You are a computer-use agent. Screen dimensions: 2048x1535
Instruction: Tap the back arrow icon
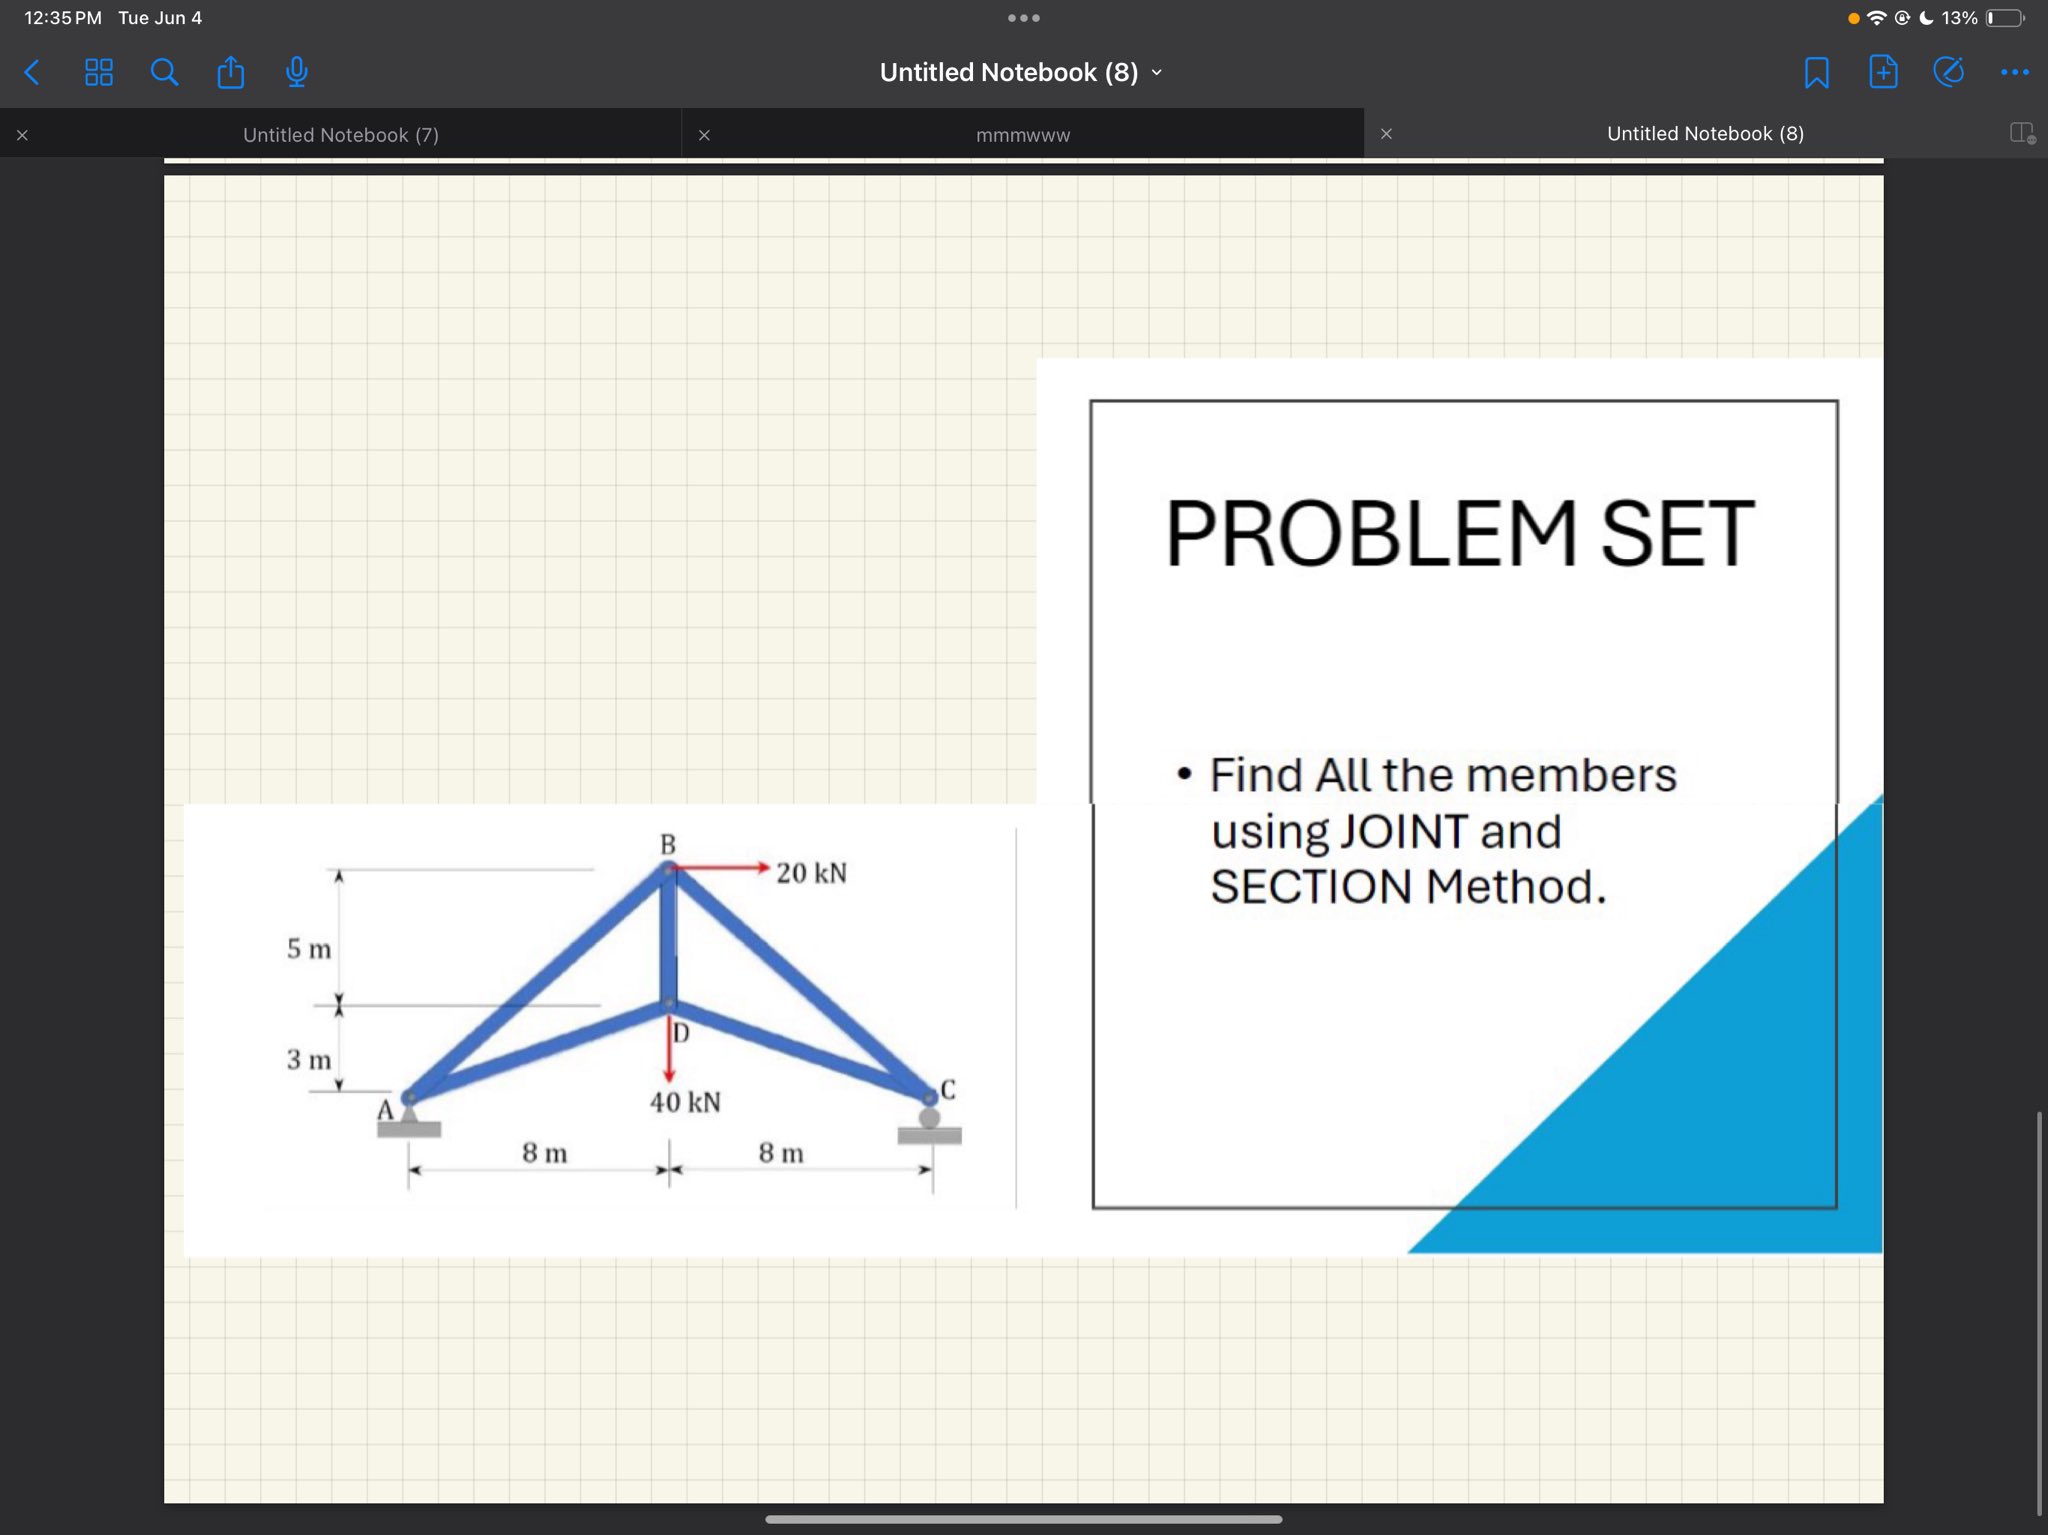click(32, 72)
